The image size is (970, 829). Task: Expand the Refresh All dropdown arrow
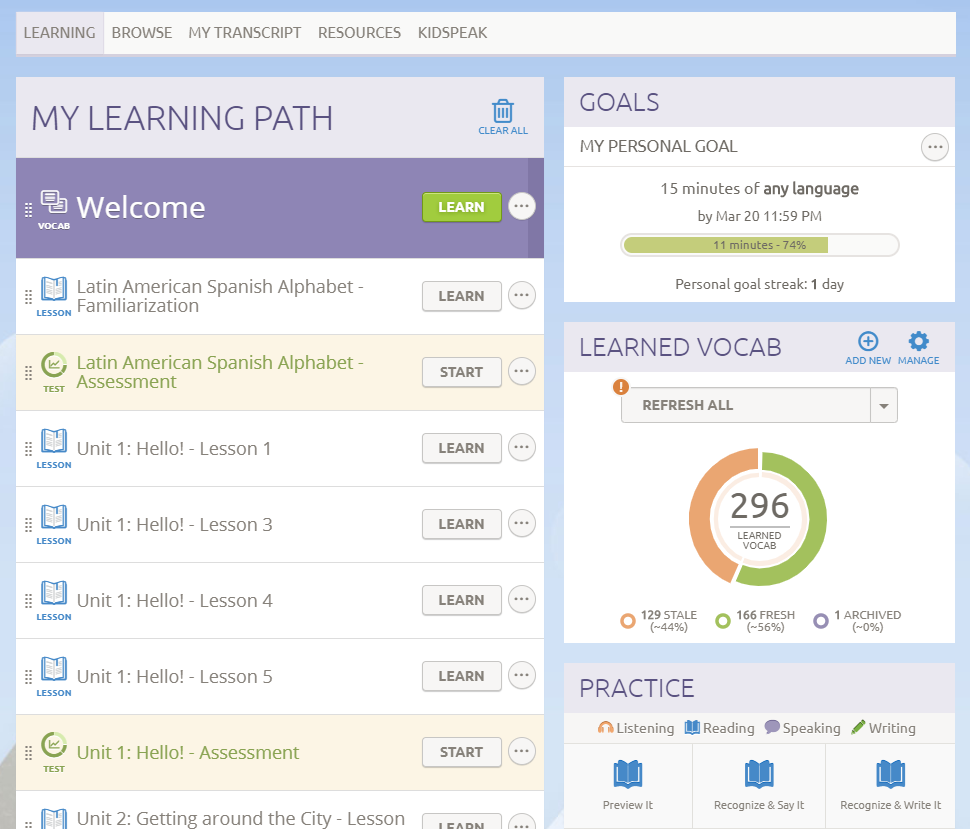tap(884, 406)
